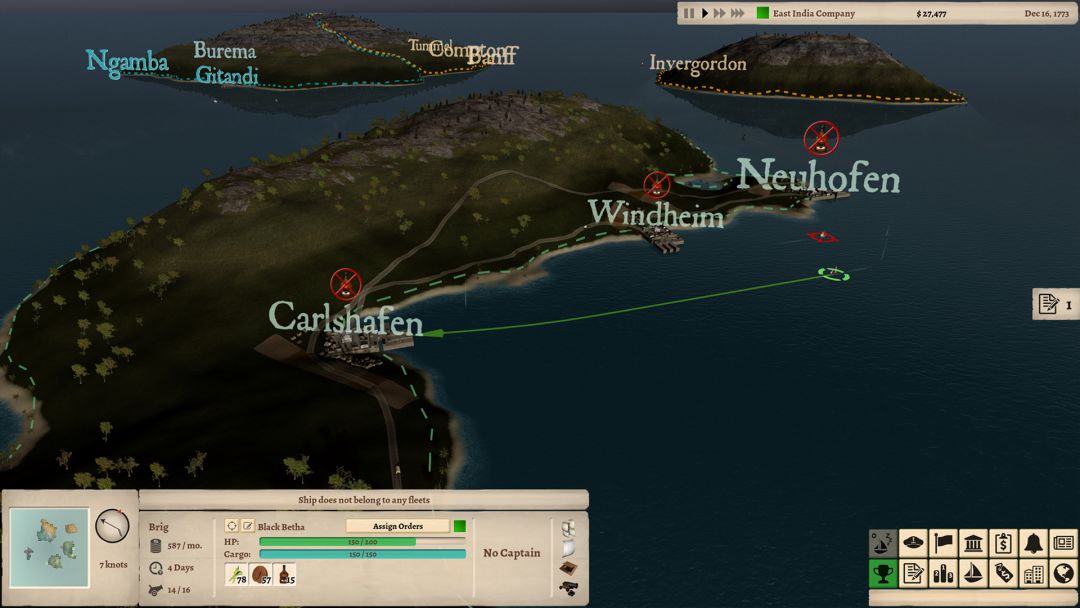The height and width of the screenshot is (608, 1080).
Task: Click the island minimap thumbnail
Action: 48,547
